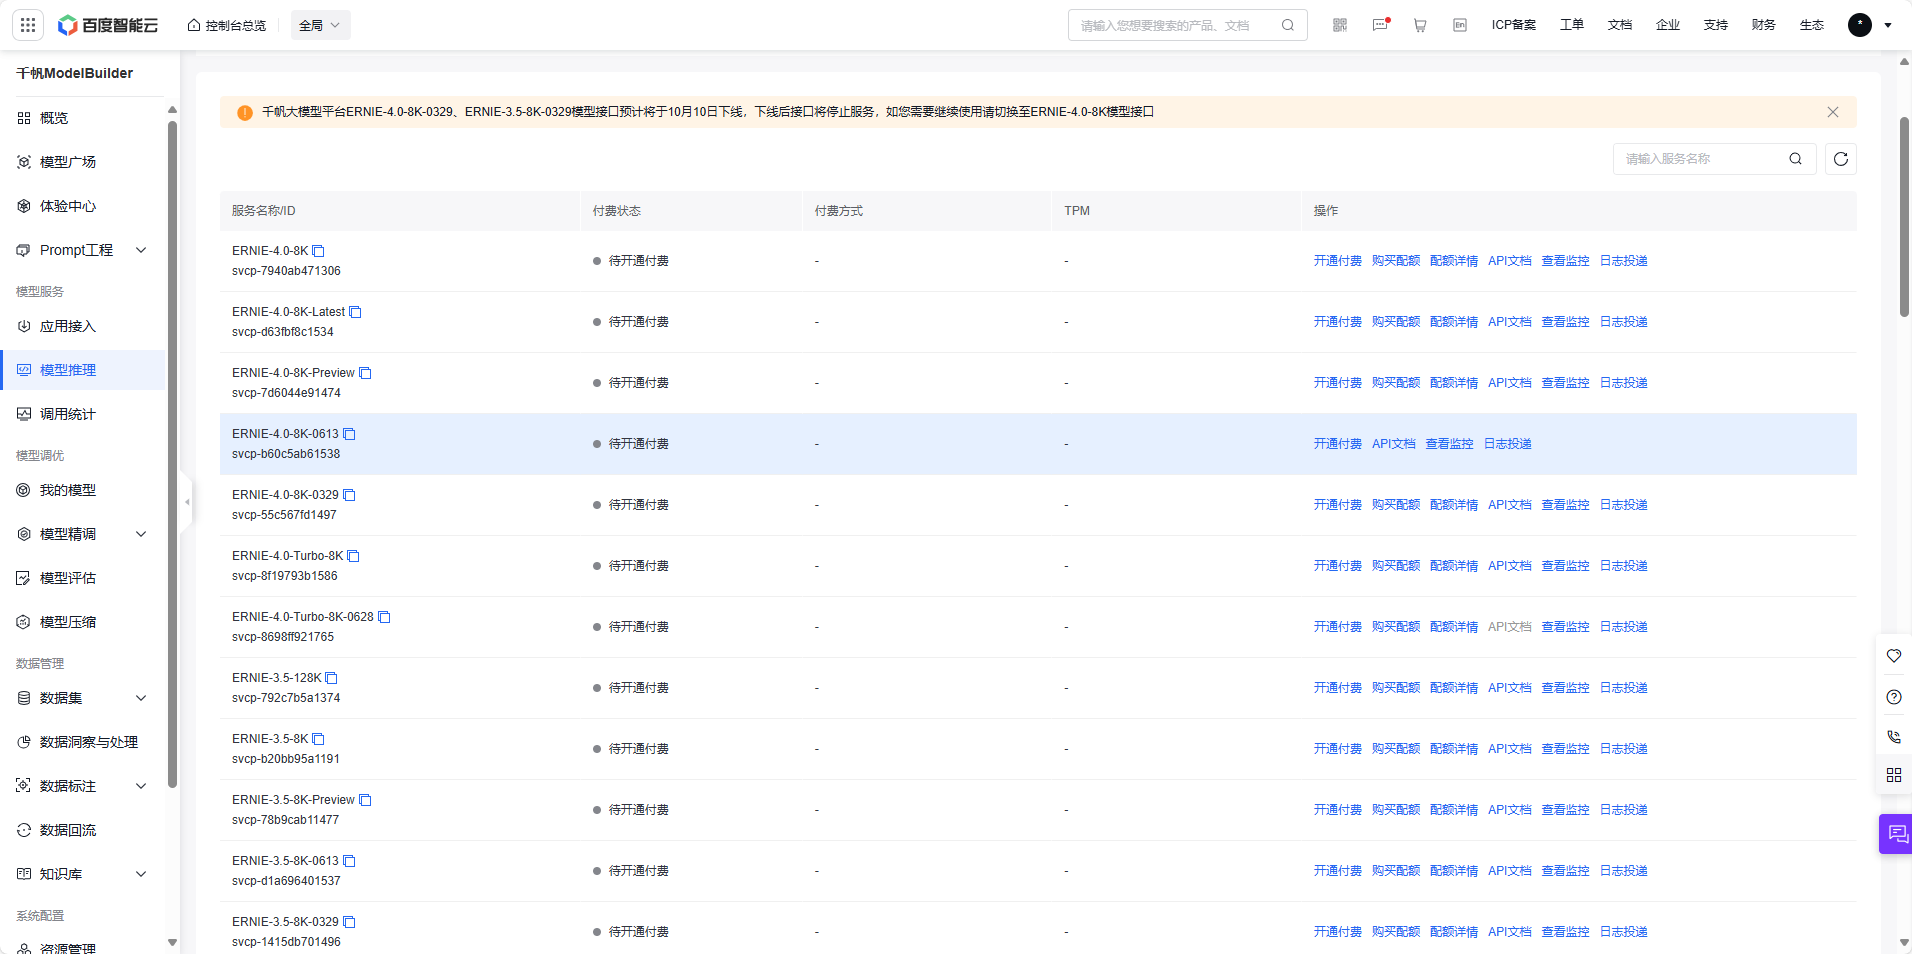This screenshot has height=954, width=1912.
Task: Click the 付费状态 column header
Action: (616, 211)
